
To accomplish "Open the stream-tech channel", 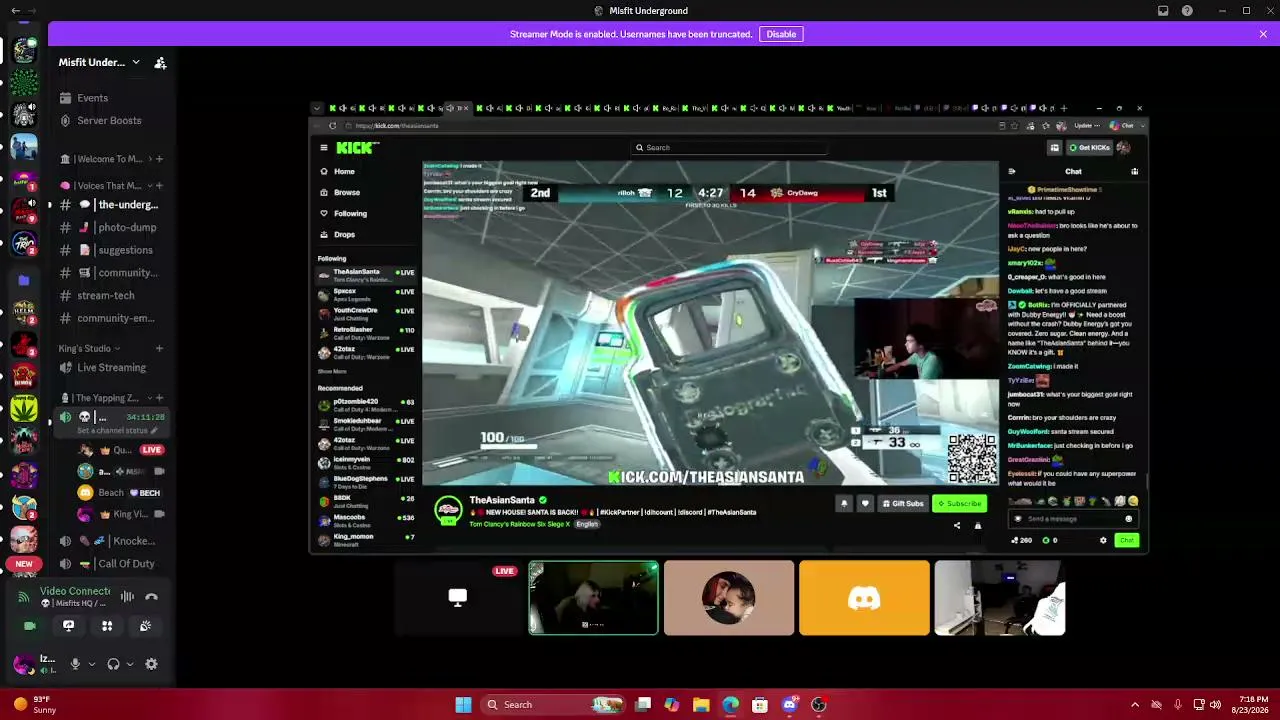I will tap(112, 296).
